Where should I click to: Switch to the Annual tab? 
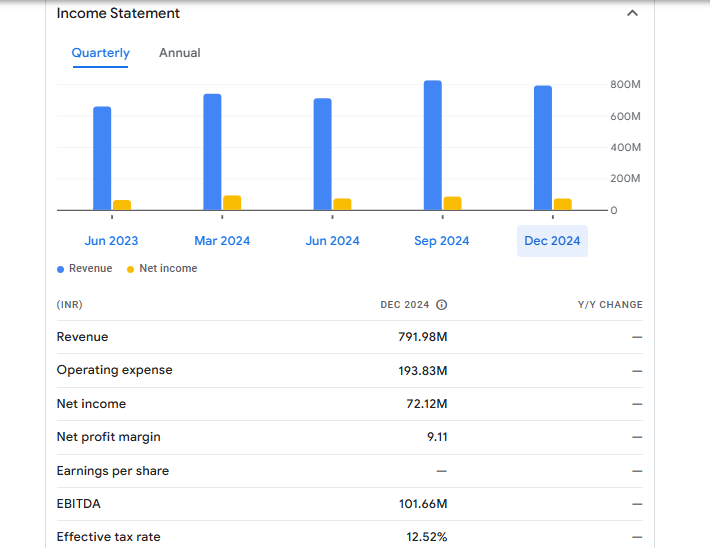click(180, 53)
